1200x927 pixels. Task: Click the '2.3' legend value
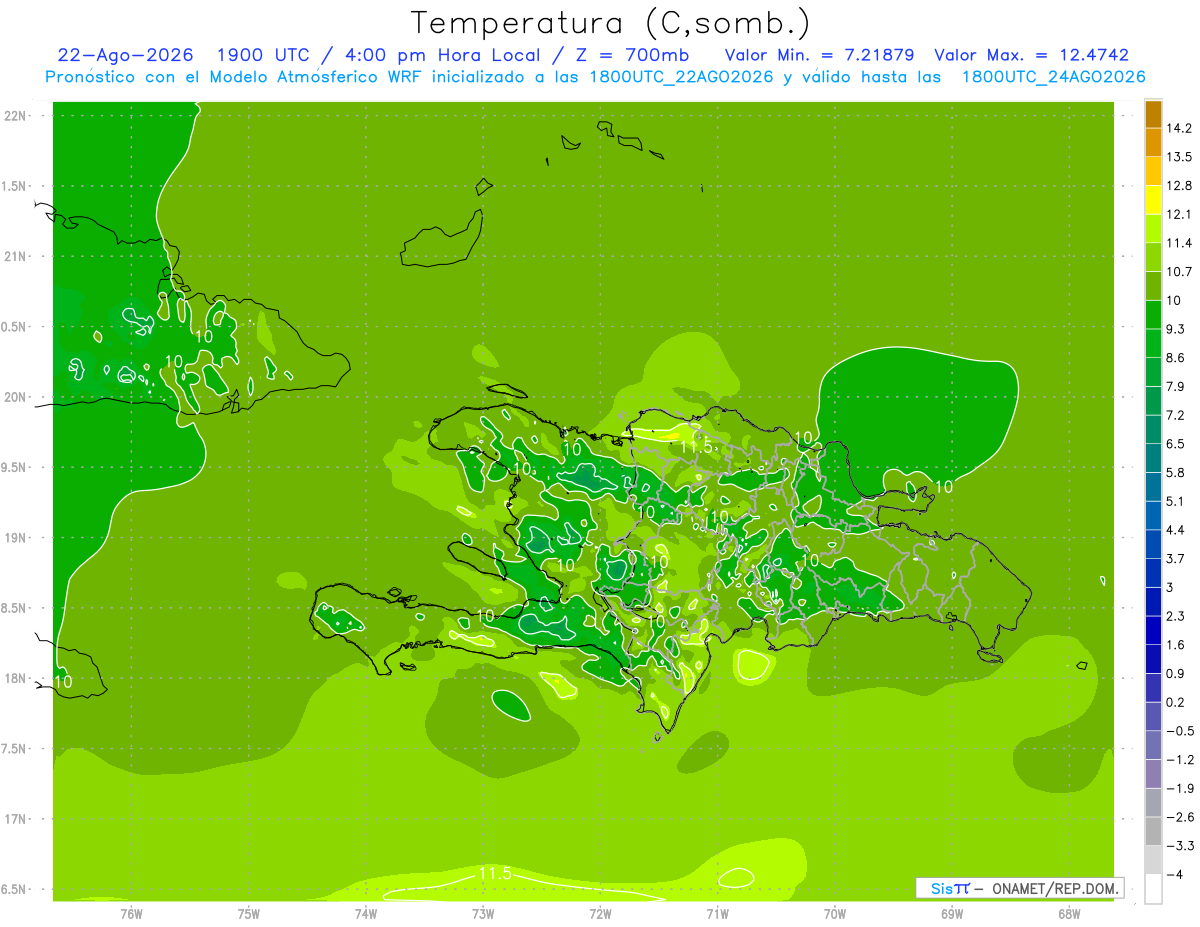click(1175, 616)
